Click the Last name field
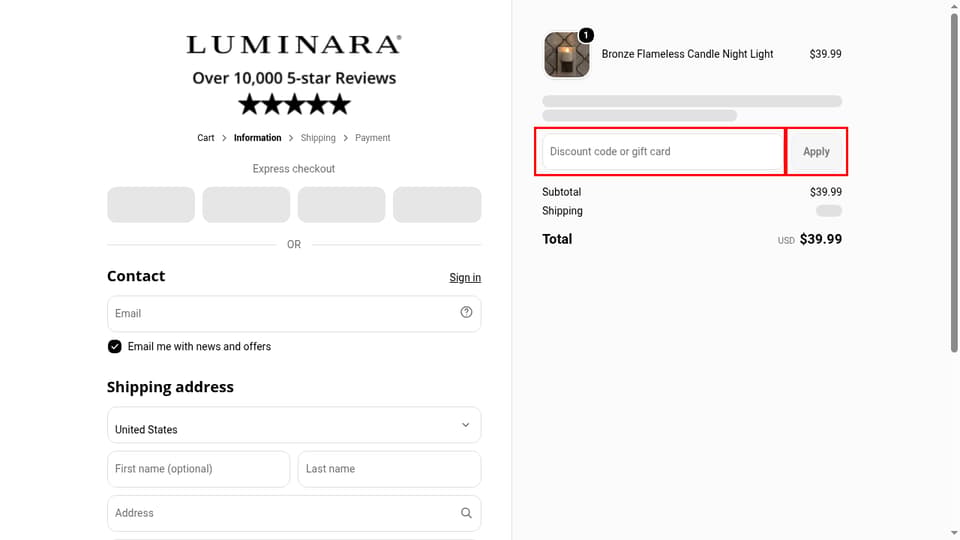 (x=389, y=469)
